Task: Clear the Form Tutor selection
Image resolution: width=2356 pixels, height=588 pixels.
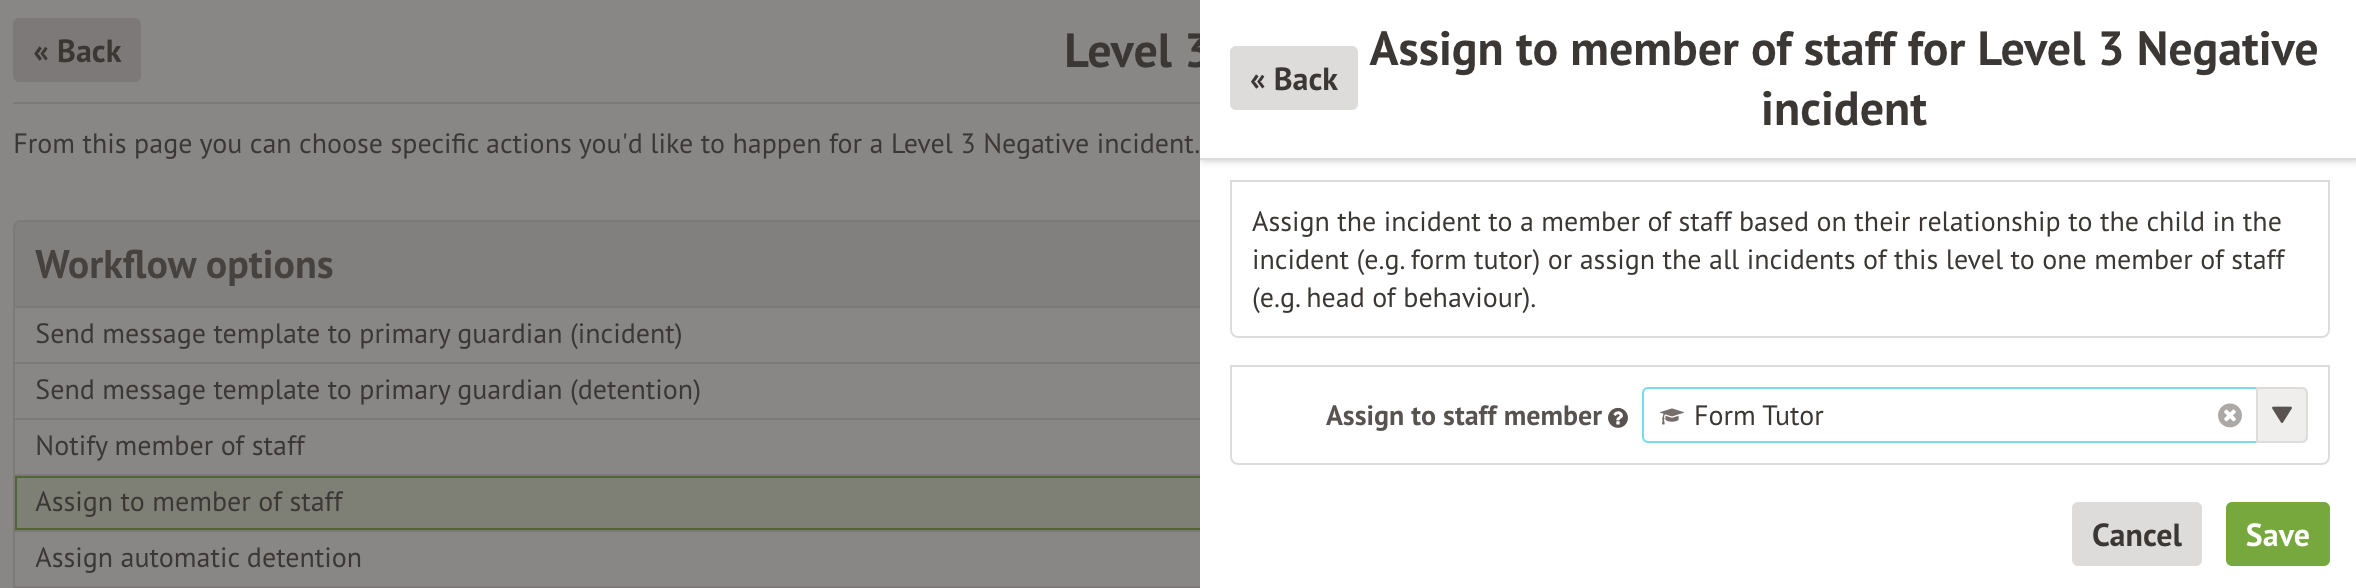Action: [2229, 415]
